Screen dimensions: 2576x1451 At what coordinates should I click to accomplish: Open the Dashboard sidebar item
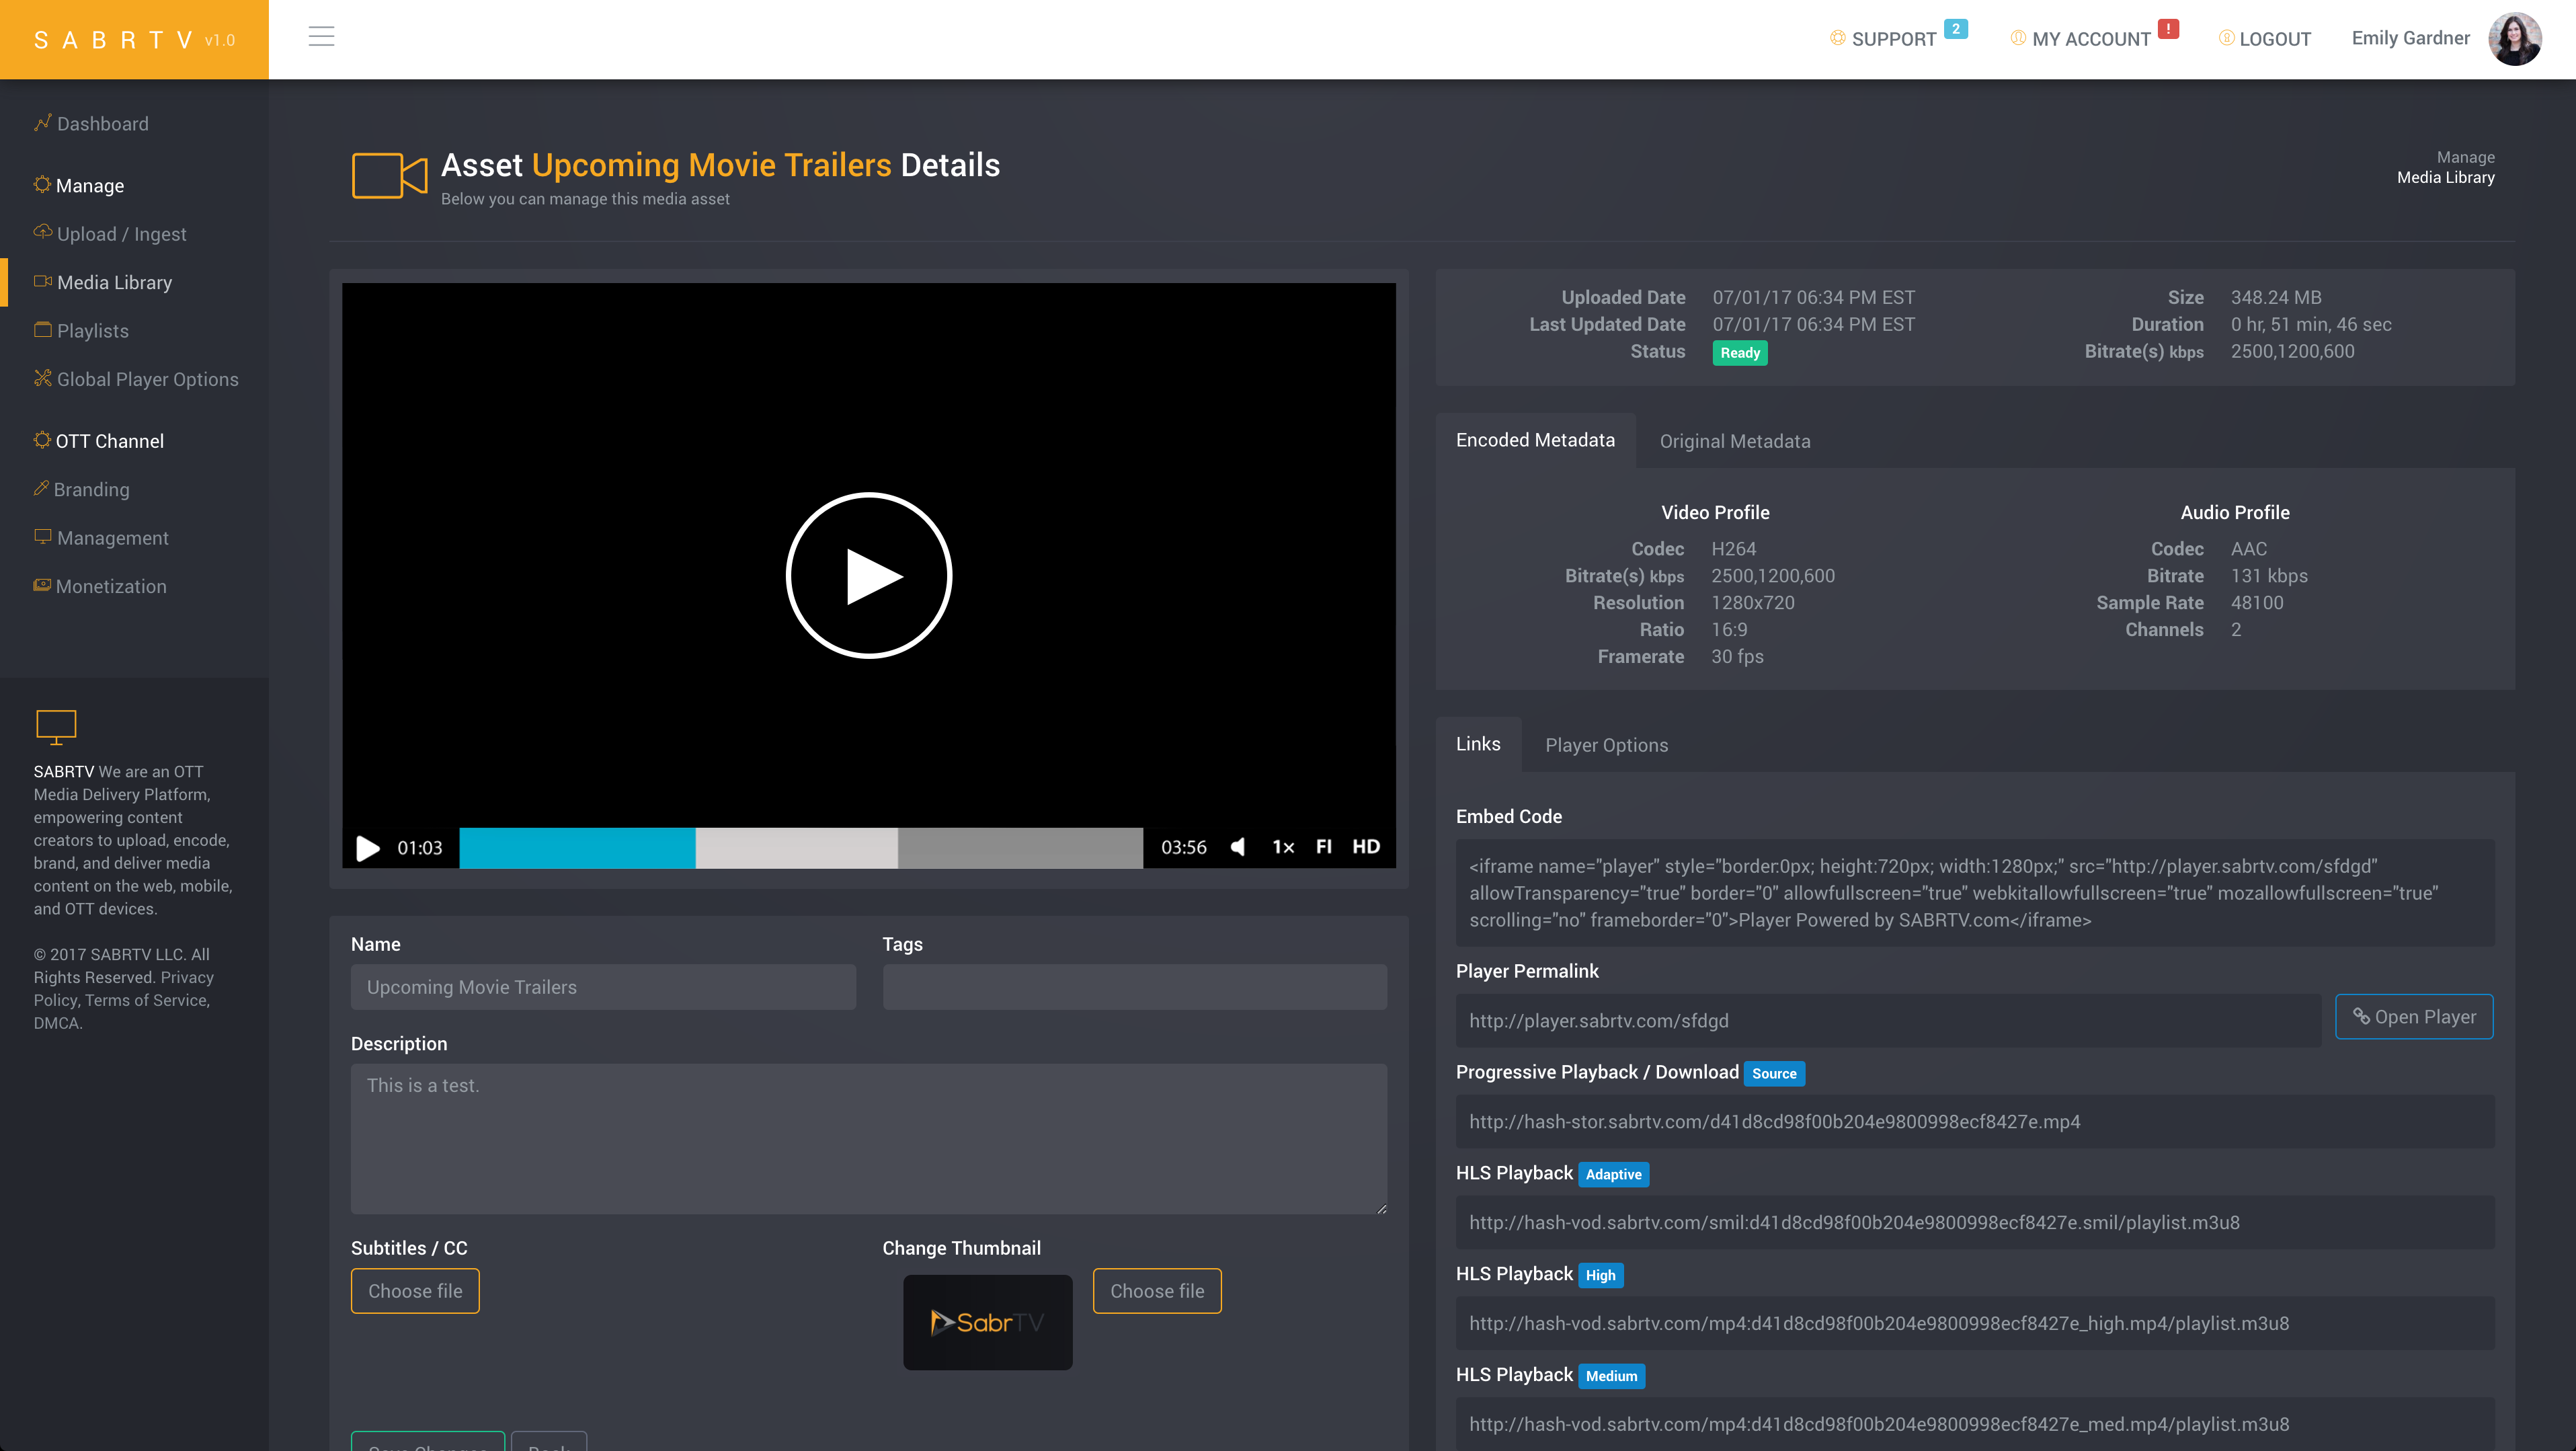coord(102,124)
